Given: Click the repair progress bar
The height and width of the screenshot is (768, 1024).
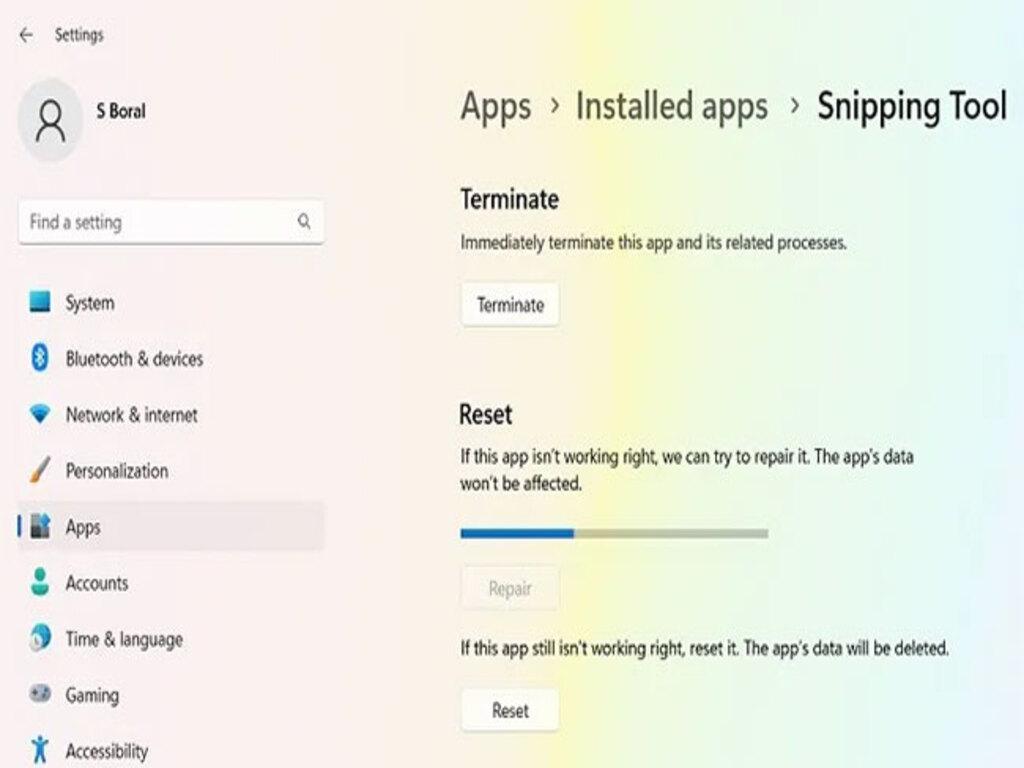Looking at the screenshot, I should pyautogui.click(x=614, y=534).
